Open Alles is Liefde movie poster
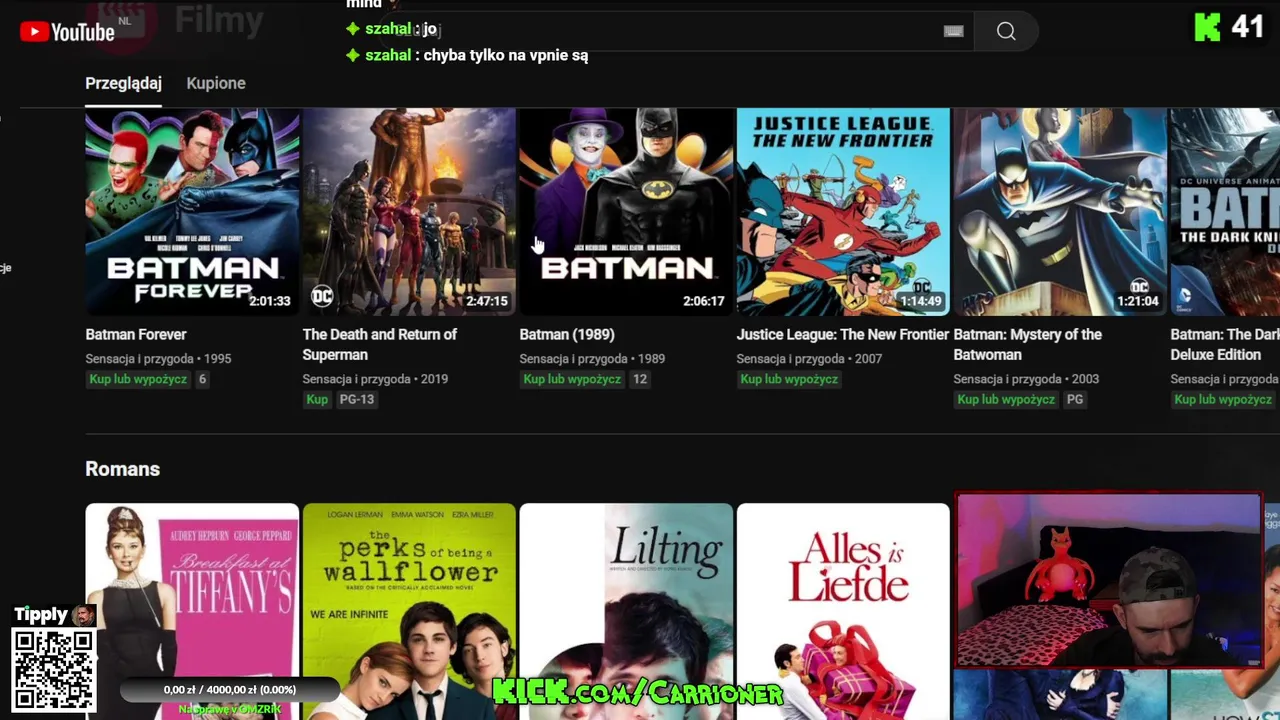 (x=843, y=611)
